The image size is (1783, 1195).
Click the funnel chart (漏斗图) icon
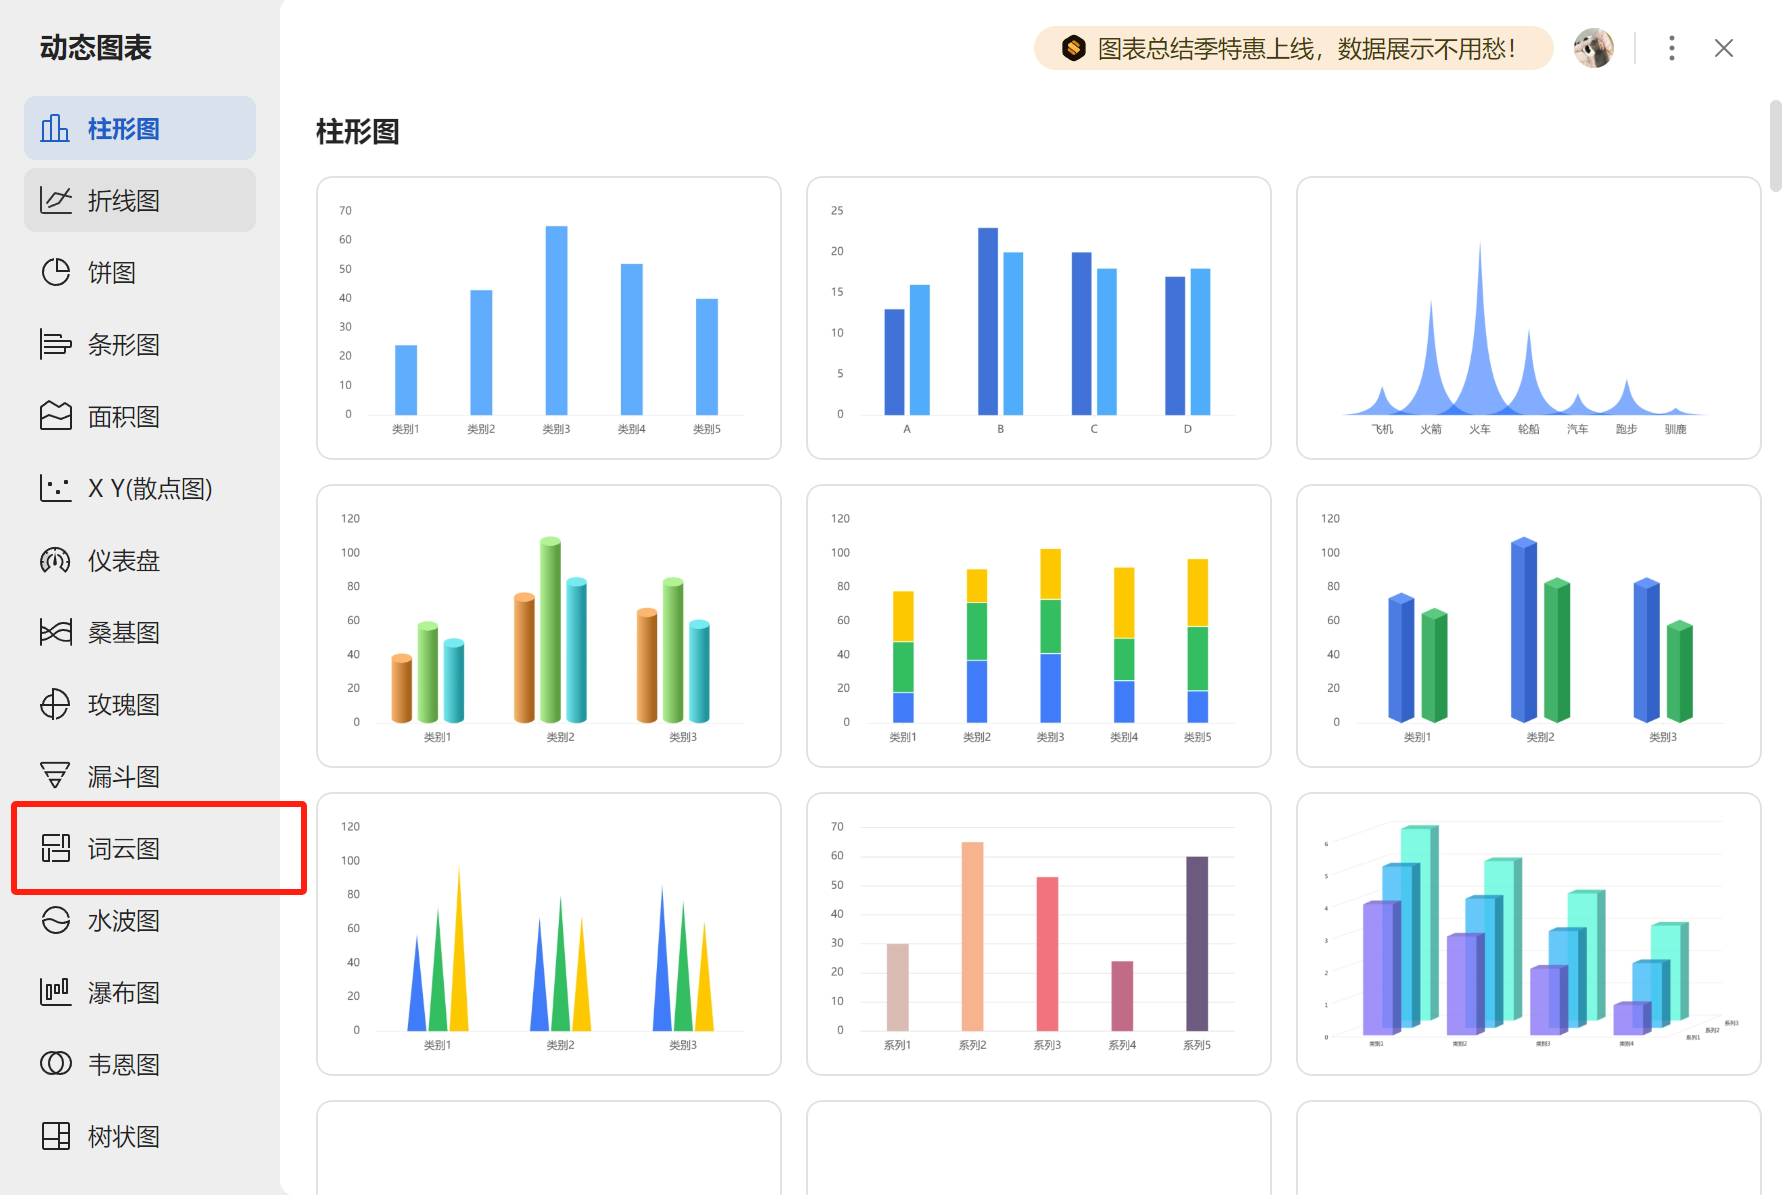56,776
